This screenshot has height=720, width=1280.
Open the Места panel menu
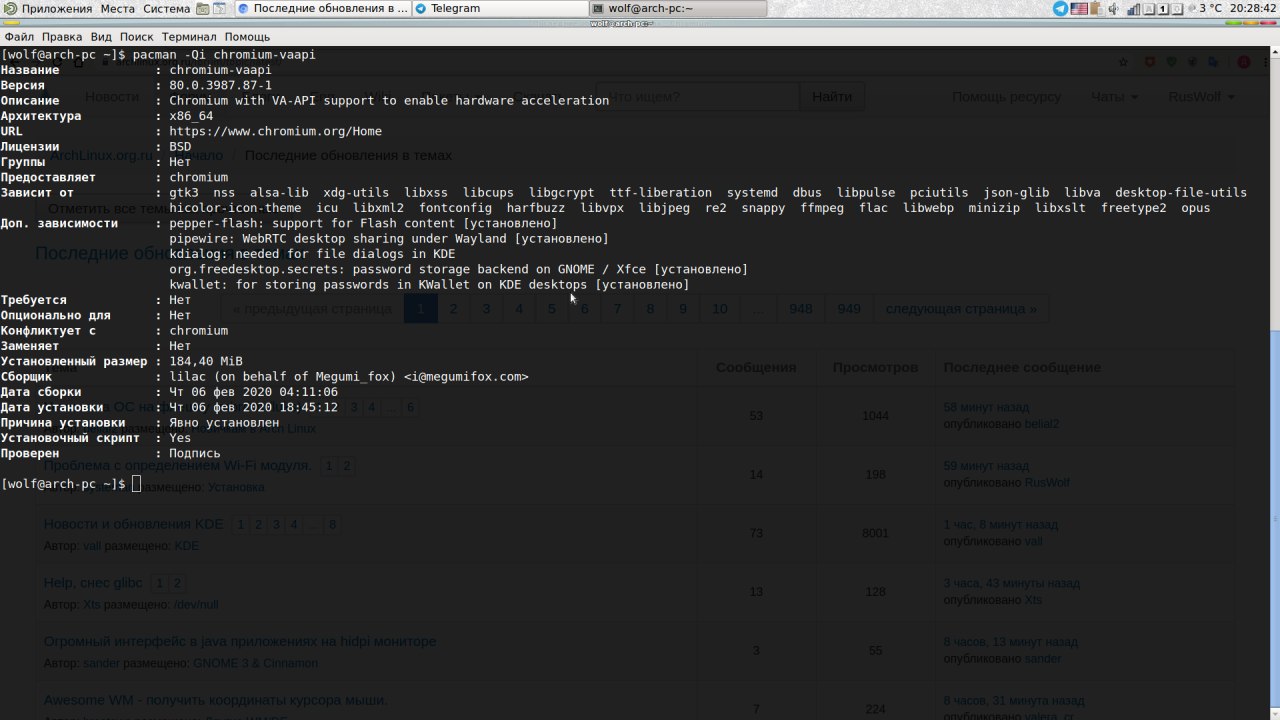117,8
